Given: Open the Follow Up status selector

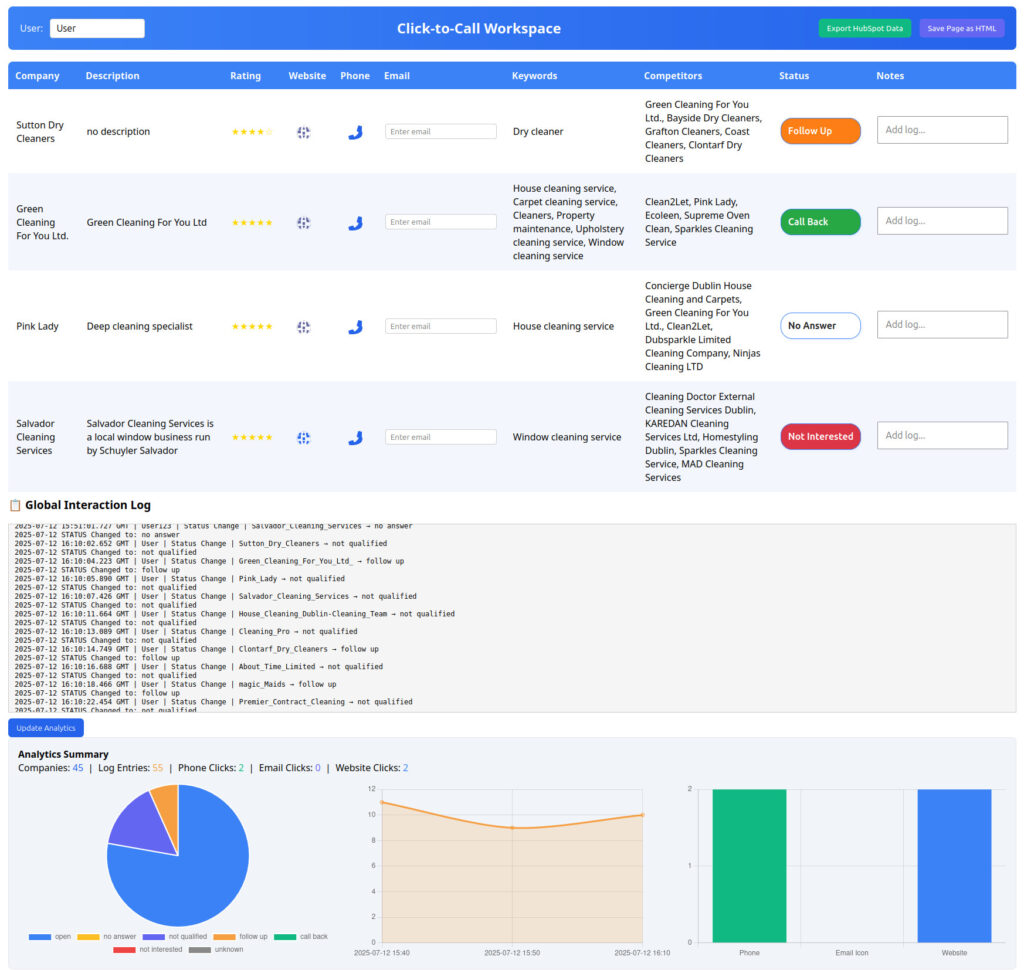Looking at the screenshot, I should pyautogui.click(x=820, y=131).
